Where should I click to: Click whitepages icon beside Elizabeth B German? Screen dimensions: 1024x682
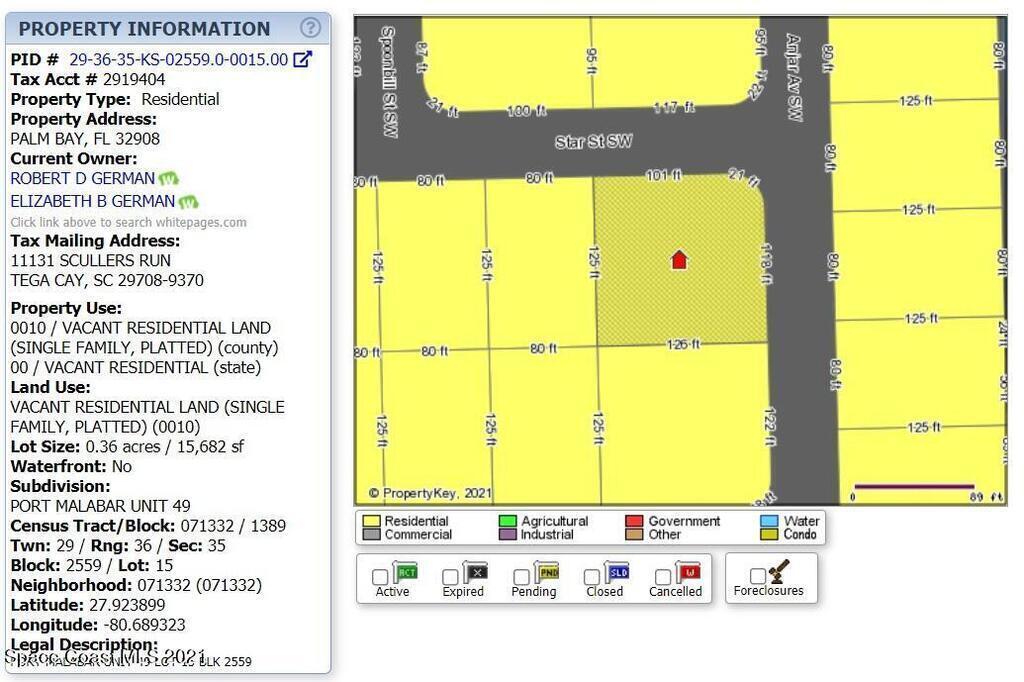(x=188, y=202)
